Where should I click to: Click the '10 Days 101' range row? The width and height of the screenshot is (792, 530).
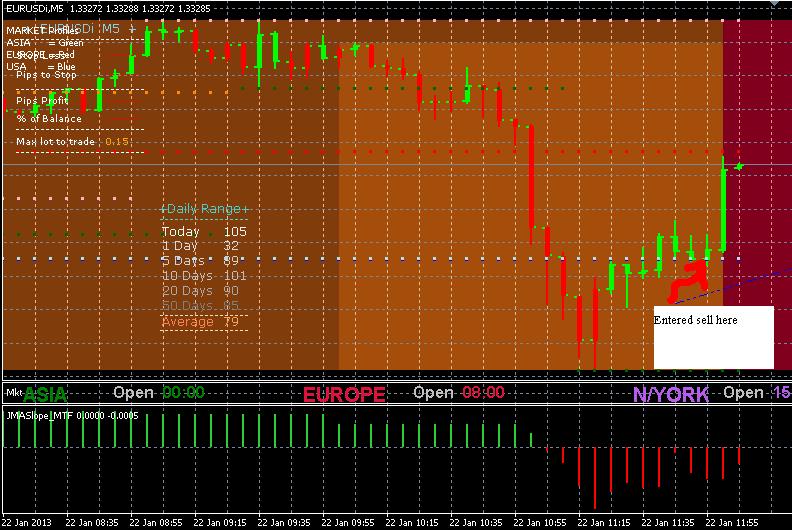click(204, 275)
